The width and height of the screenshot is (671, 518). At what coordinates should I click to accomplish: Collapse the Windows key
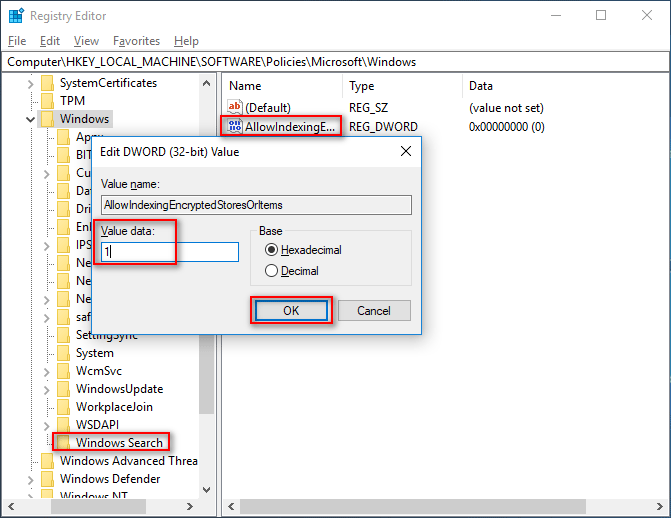[30, 119]
